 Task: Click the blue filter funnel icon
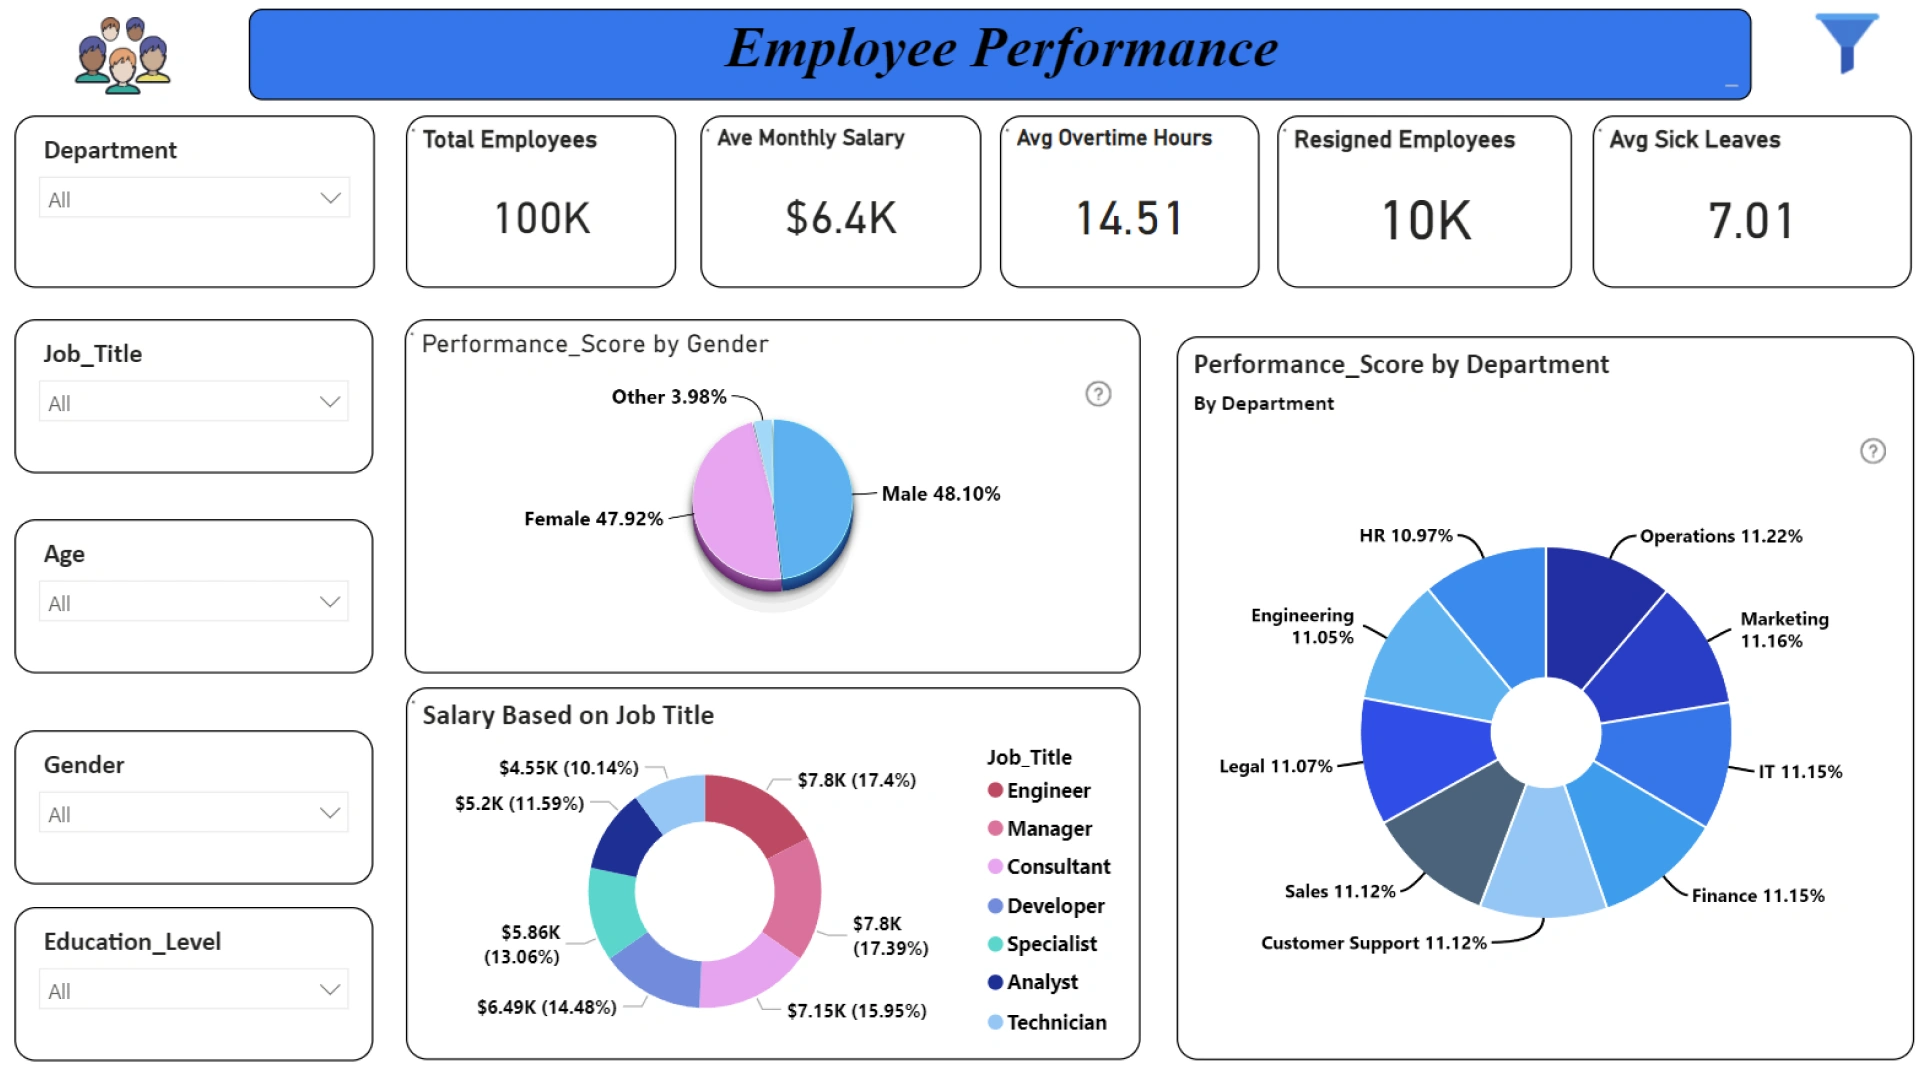click(x=1847, y=44)
